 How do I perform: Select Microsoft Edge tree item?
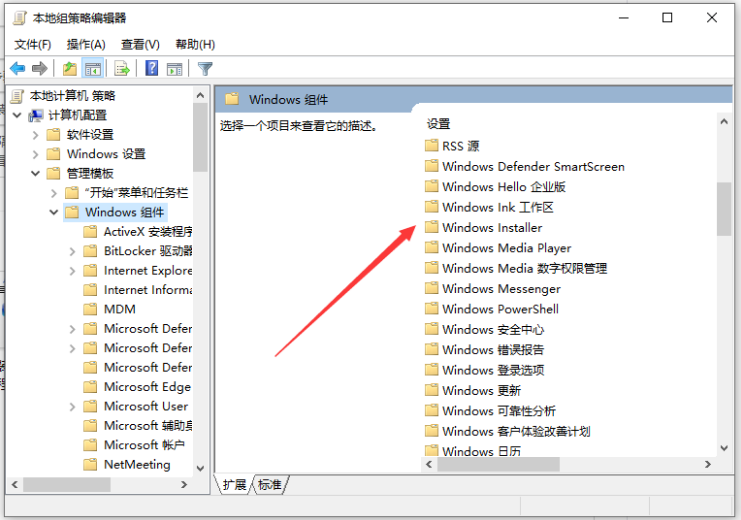[x=137, y=387]
